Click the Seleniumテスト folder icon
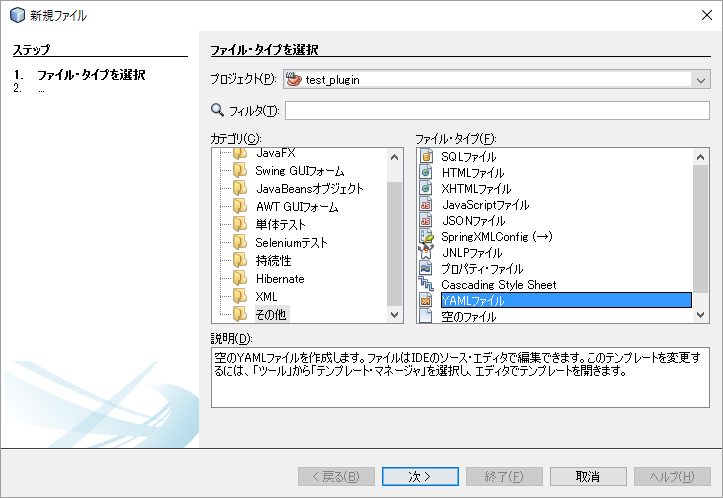This screenshot has height=498, width=723. (x=240, y=243)
